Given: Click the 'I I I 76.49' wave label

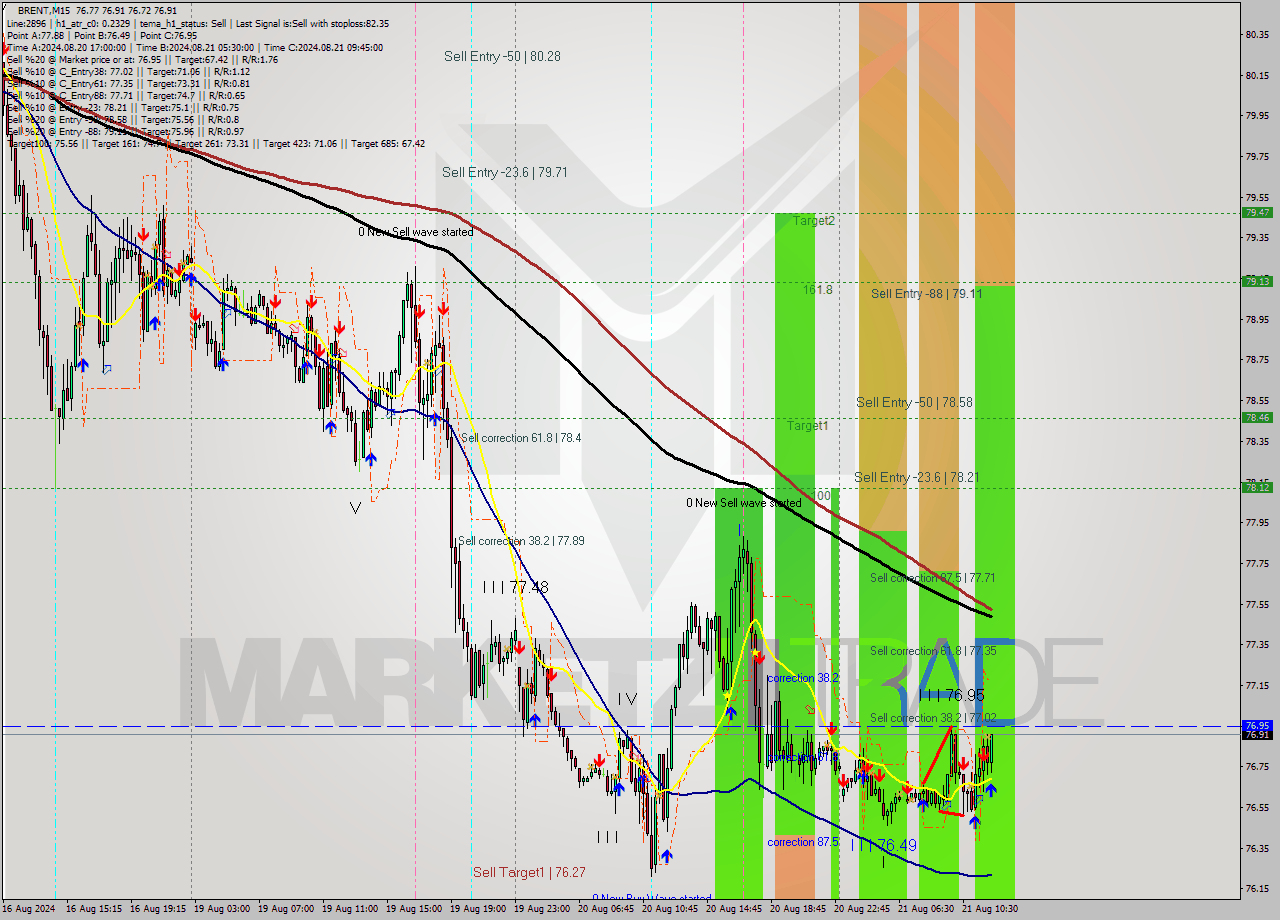Looking at the screenshot, I should 884,845.
